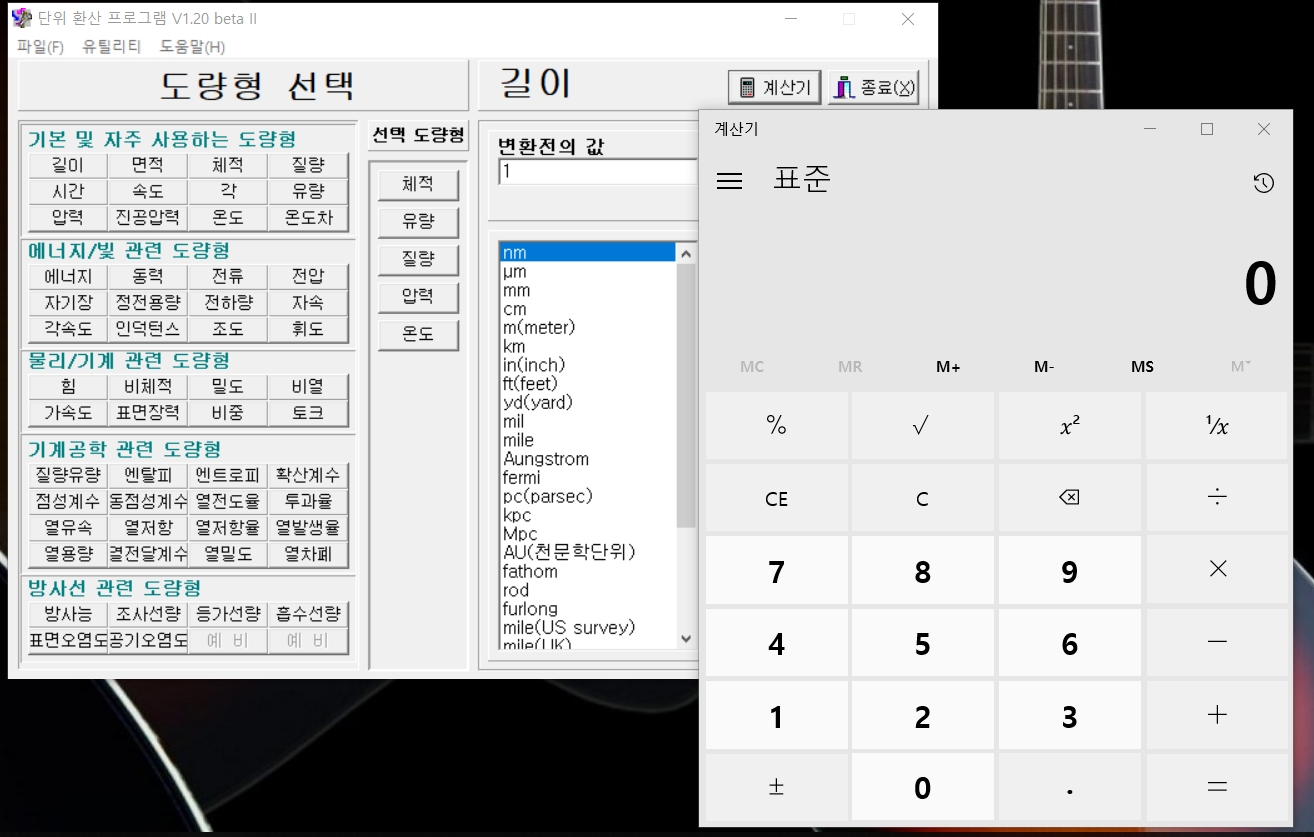
Task: Click the decimal point key
Action: pos(1069,787)
